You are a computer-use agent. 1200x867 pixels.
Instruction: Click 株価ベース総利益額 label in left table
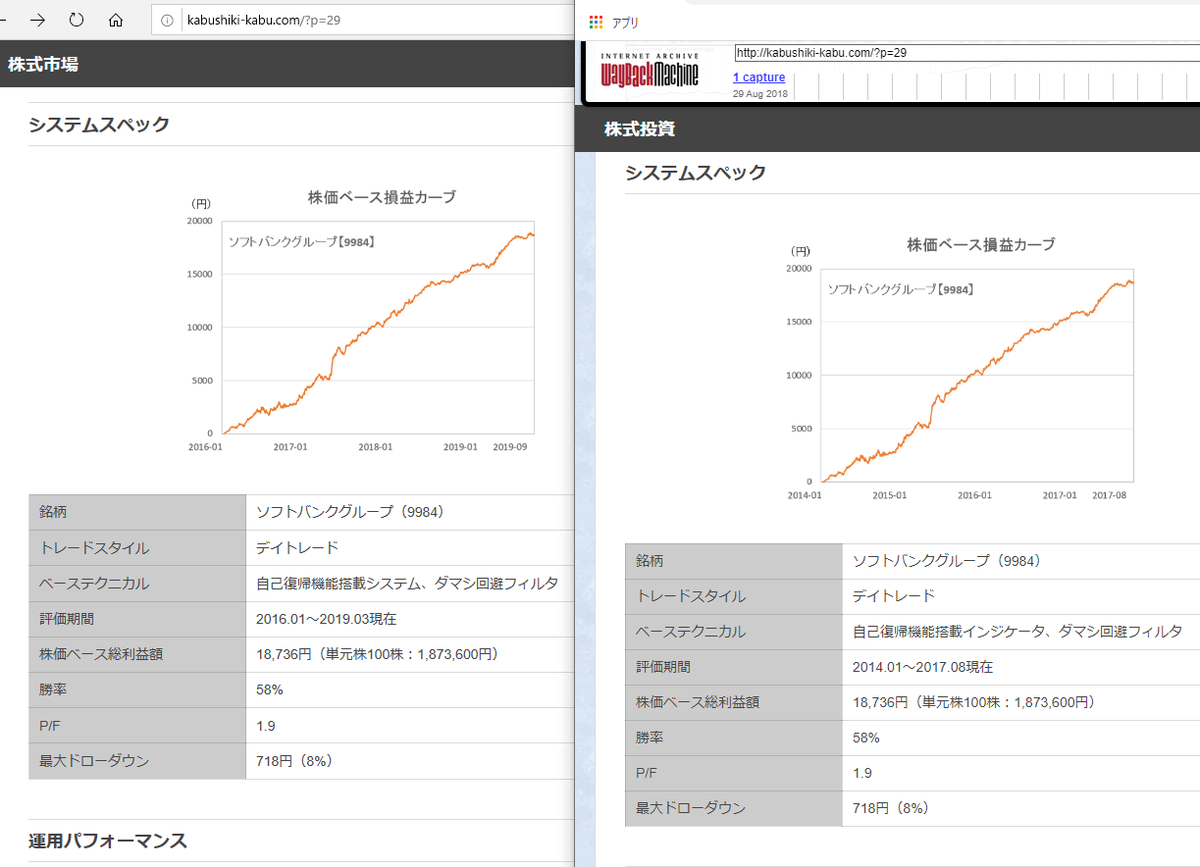point(101,655)
